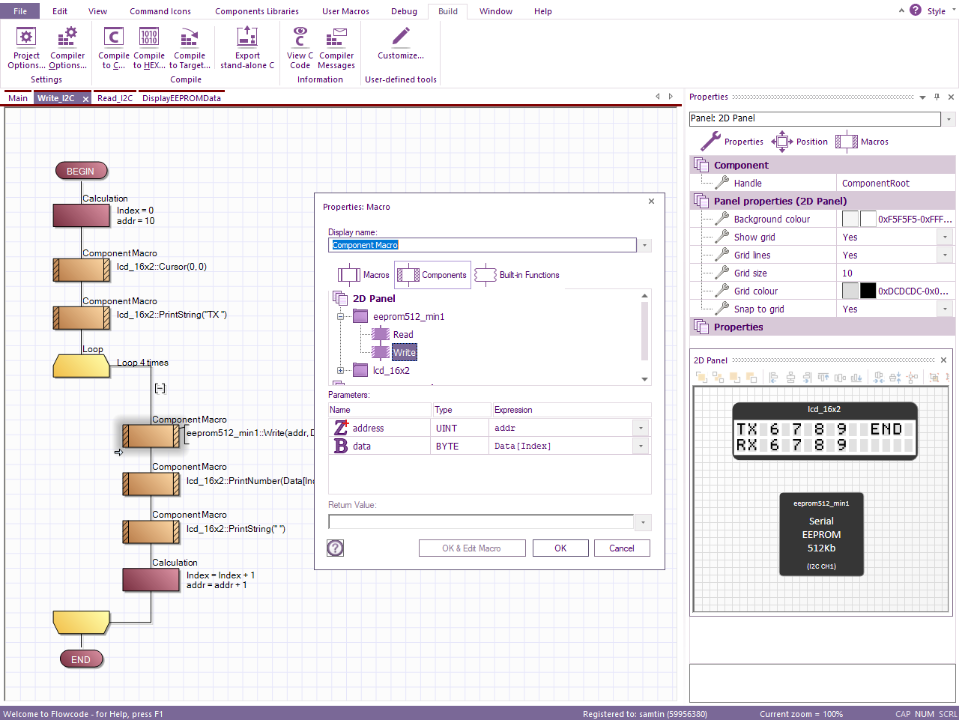The height and width of the screenshot is (720, 959).
Task: Switch to Macros tab in macro dialog
Action: (364, 275)
